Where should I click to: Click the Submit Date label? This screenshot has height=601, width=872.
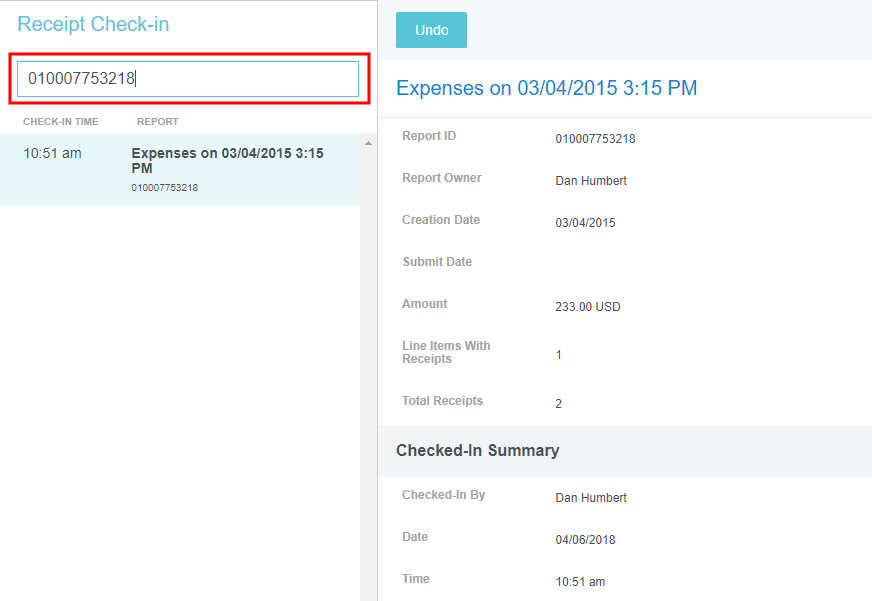coord(437,262)
